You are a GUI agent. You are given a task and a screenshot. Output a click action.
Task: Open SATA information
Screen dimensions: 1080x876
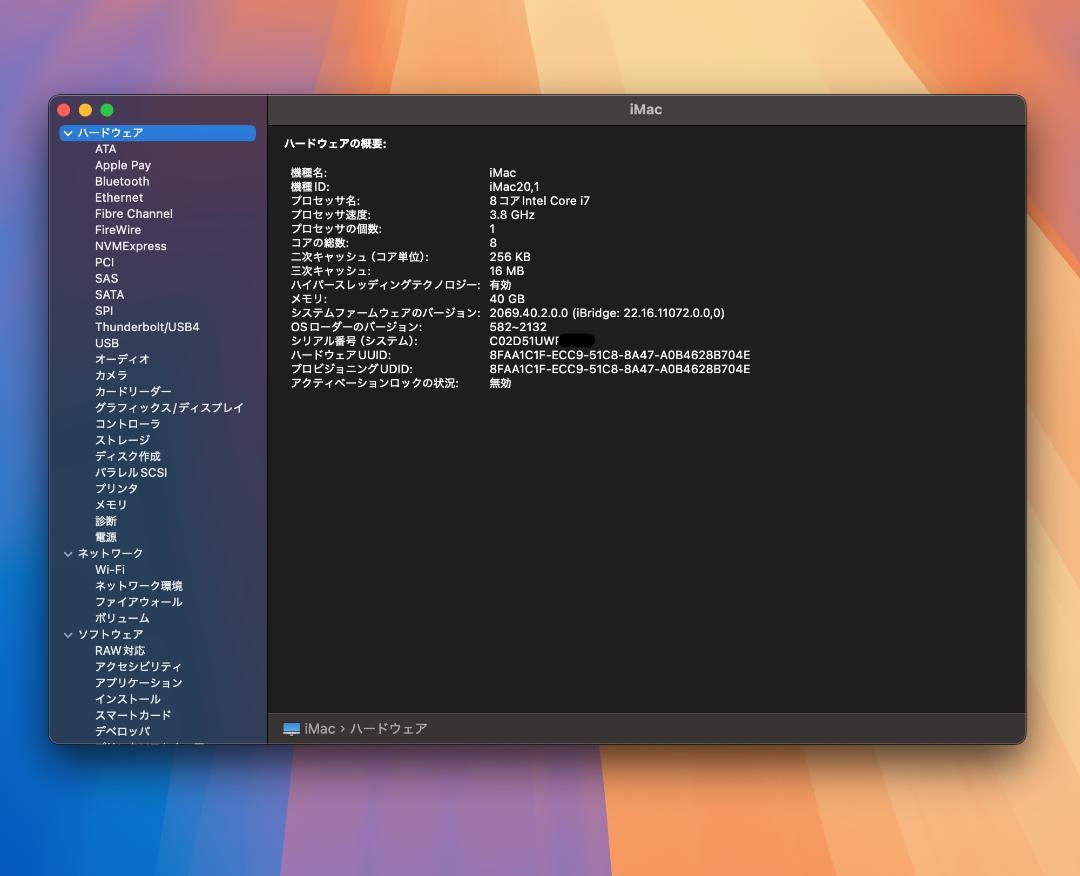(110, 295)
